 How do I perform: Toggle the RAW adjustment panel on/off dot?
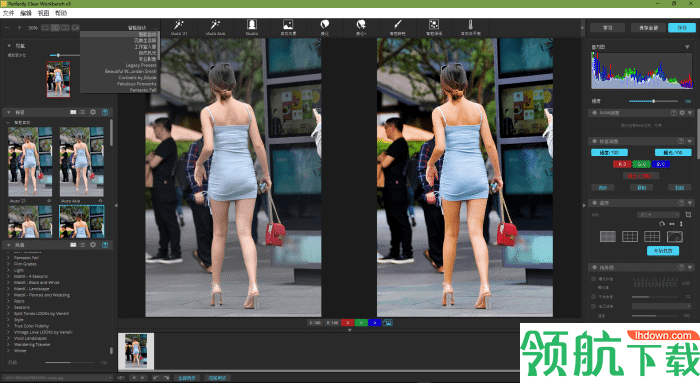coord(595,113)
